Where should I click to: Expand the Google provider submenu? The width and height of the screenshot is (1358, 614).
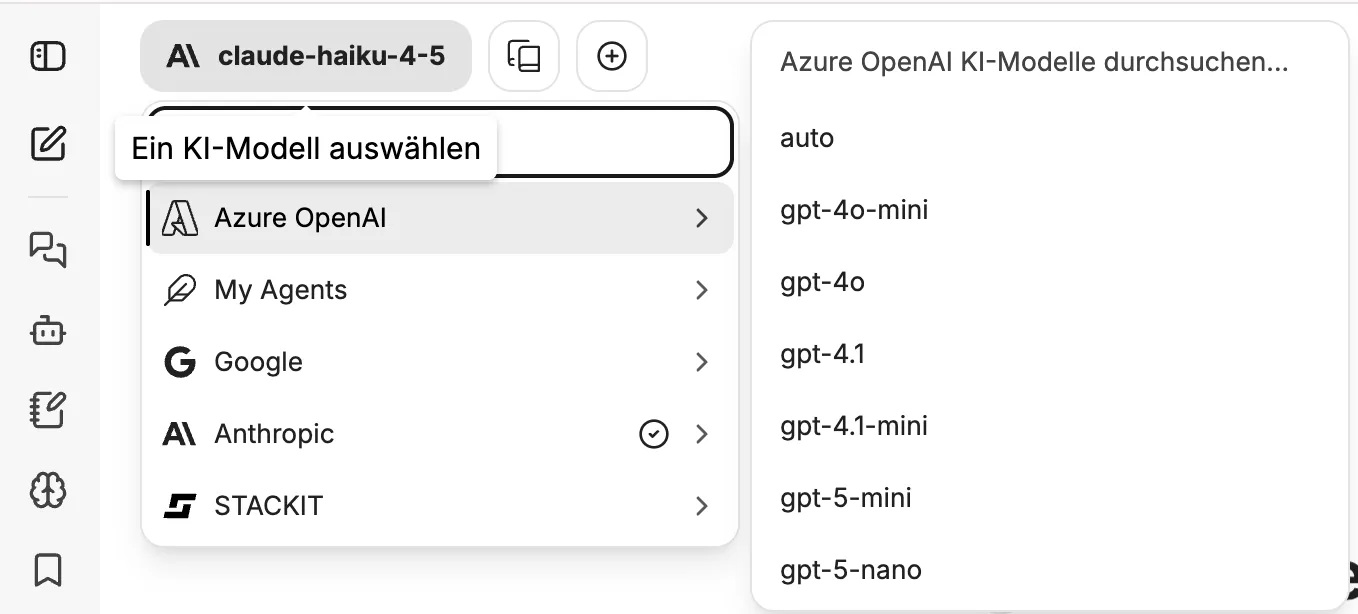pos(440,362)
